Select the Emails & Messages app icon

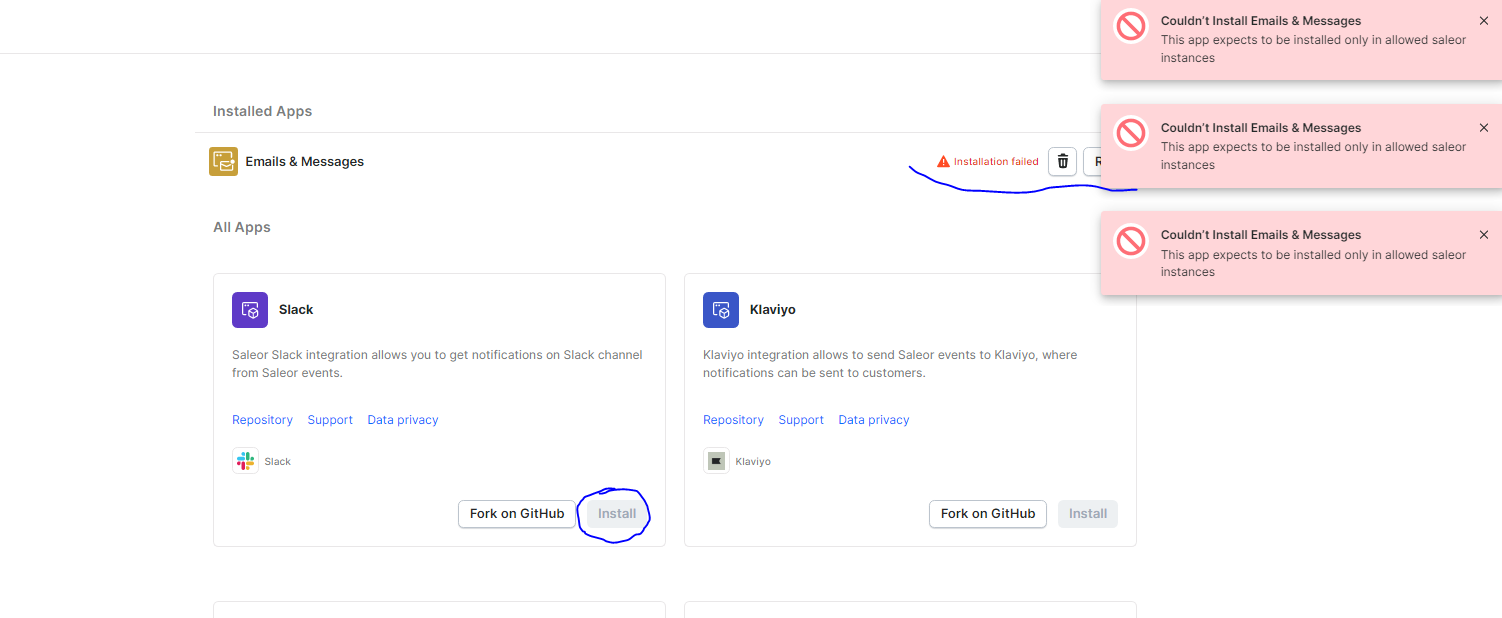[223, 161]
